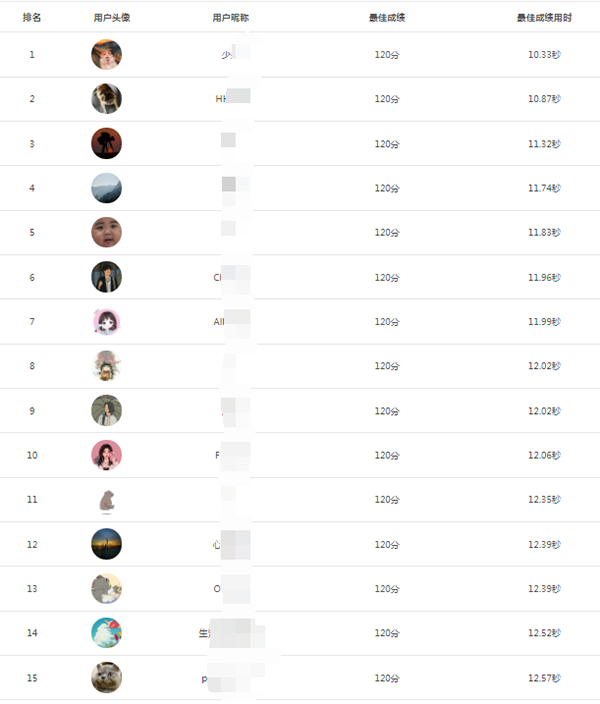The height and width of the screenshot is (704, 600).
Task: Select the sunset silhouette avatar in rank 3
Action: click(x=106, y=143)
